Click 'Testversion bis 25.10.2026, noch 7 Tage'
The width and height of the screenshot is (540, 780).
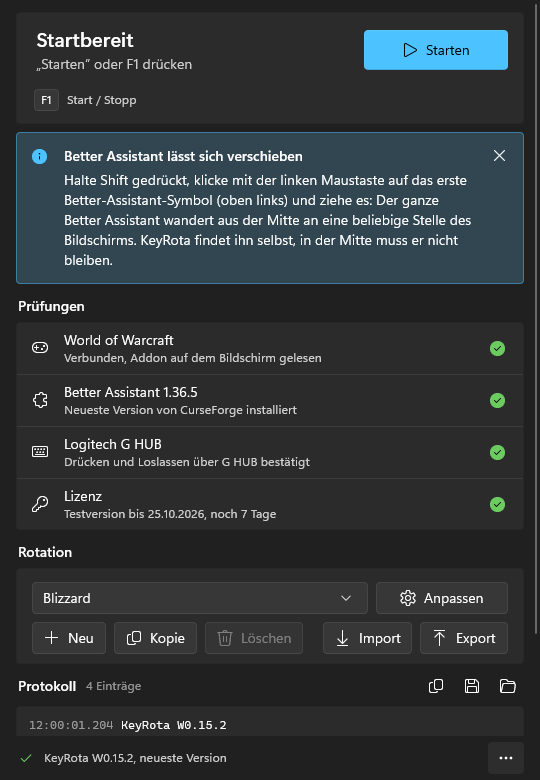170,514
